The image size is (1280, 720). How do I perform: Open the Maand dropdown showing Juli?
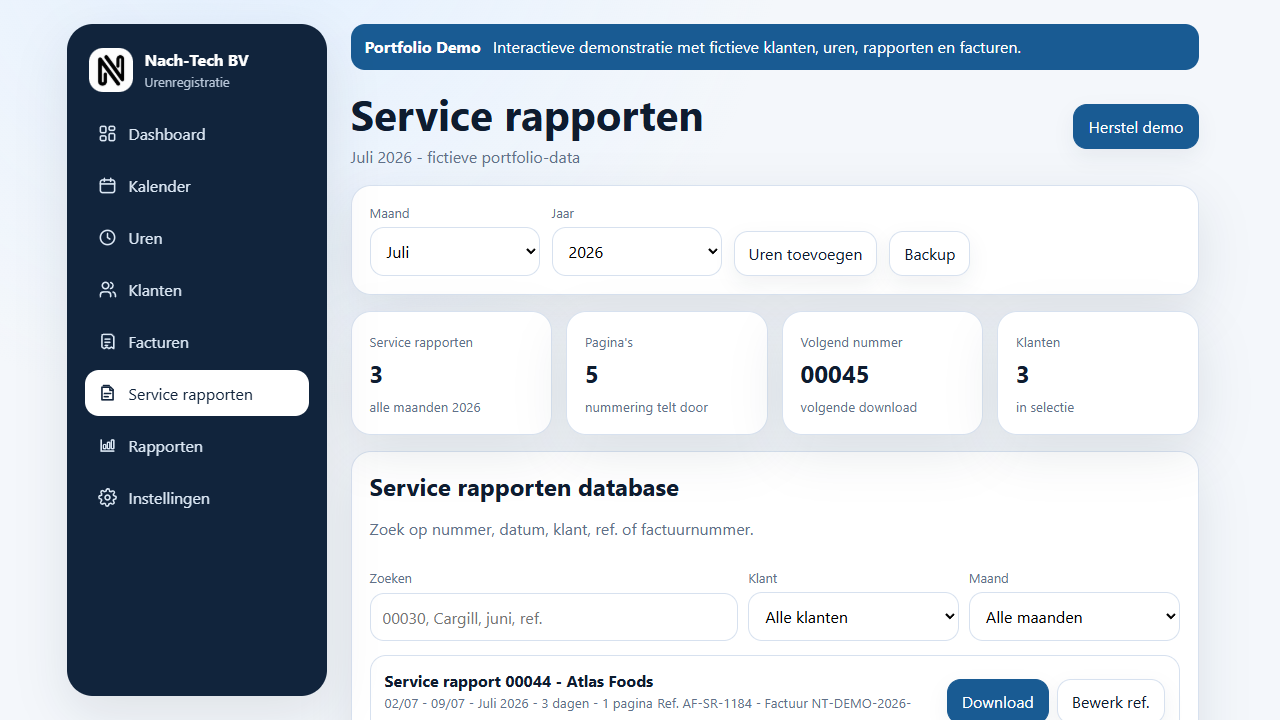pos(455,252)
